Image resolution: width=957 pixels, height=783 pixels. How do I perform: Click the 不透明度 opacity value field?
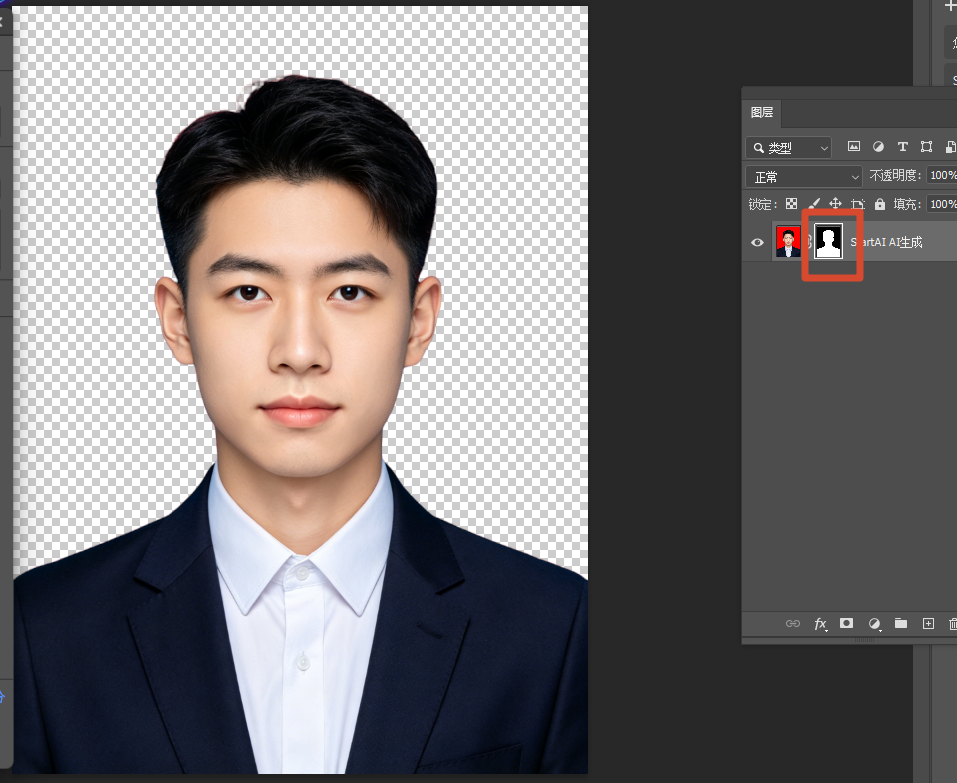942,175
